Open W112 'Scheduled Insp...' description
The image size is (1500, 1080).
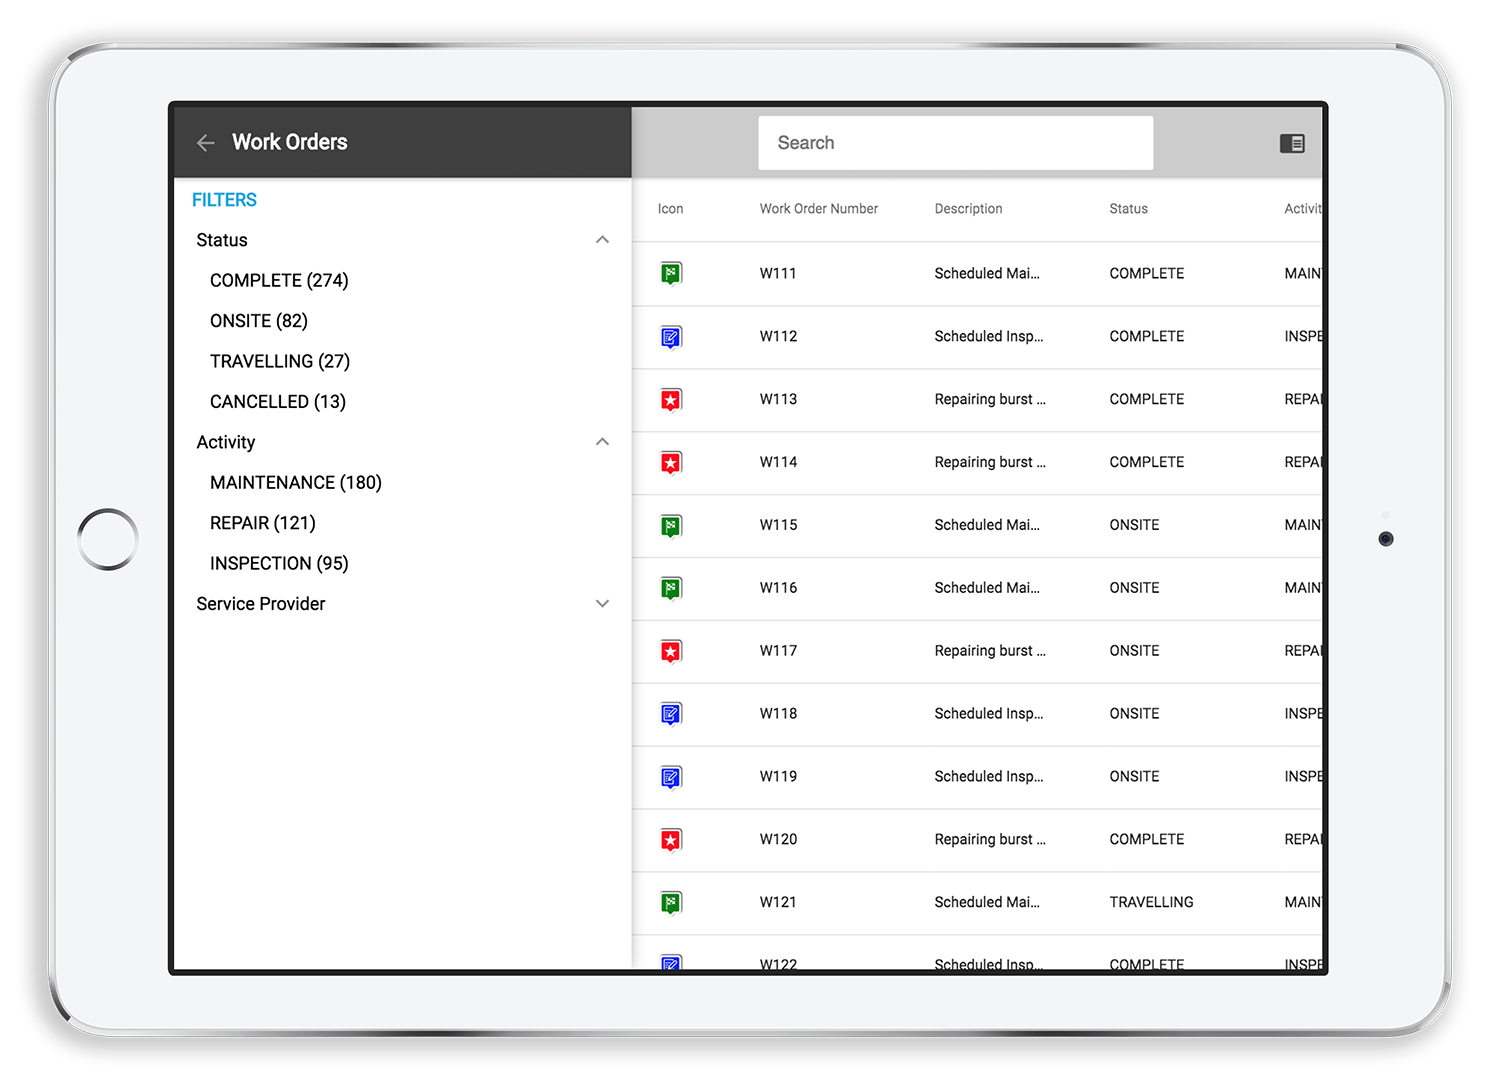989,336
